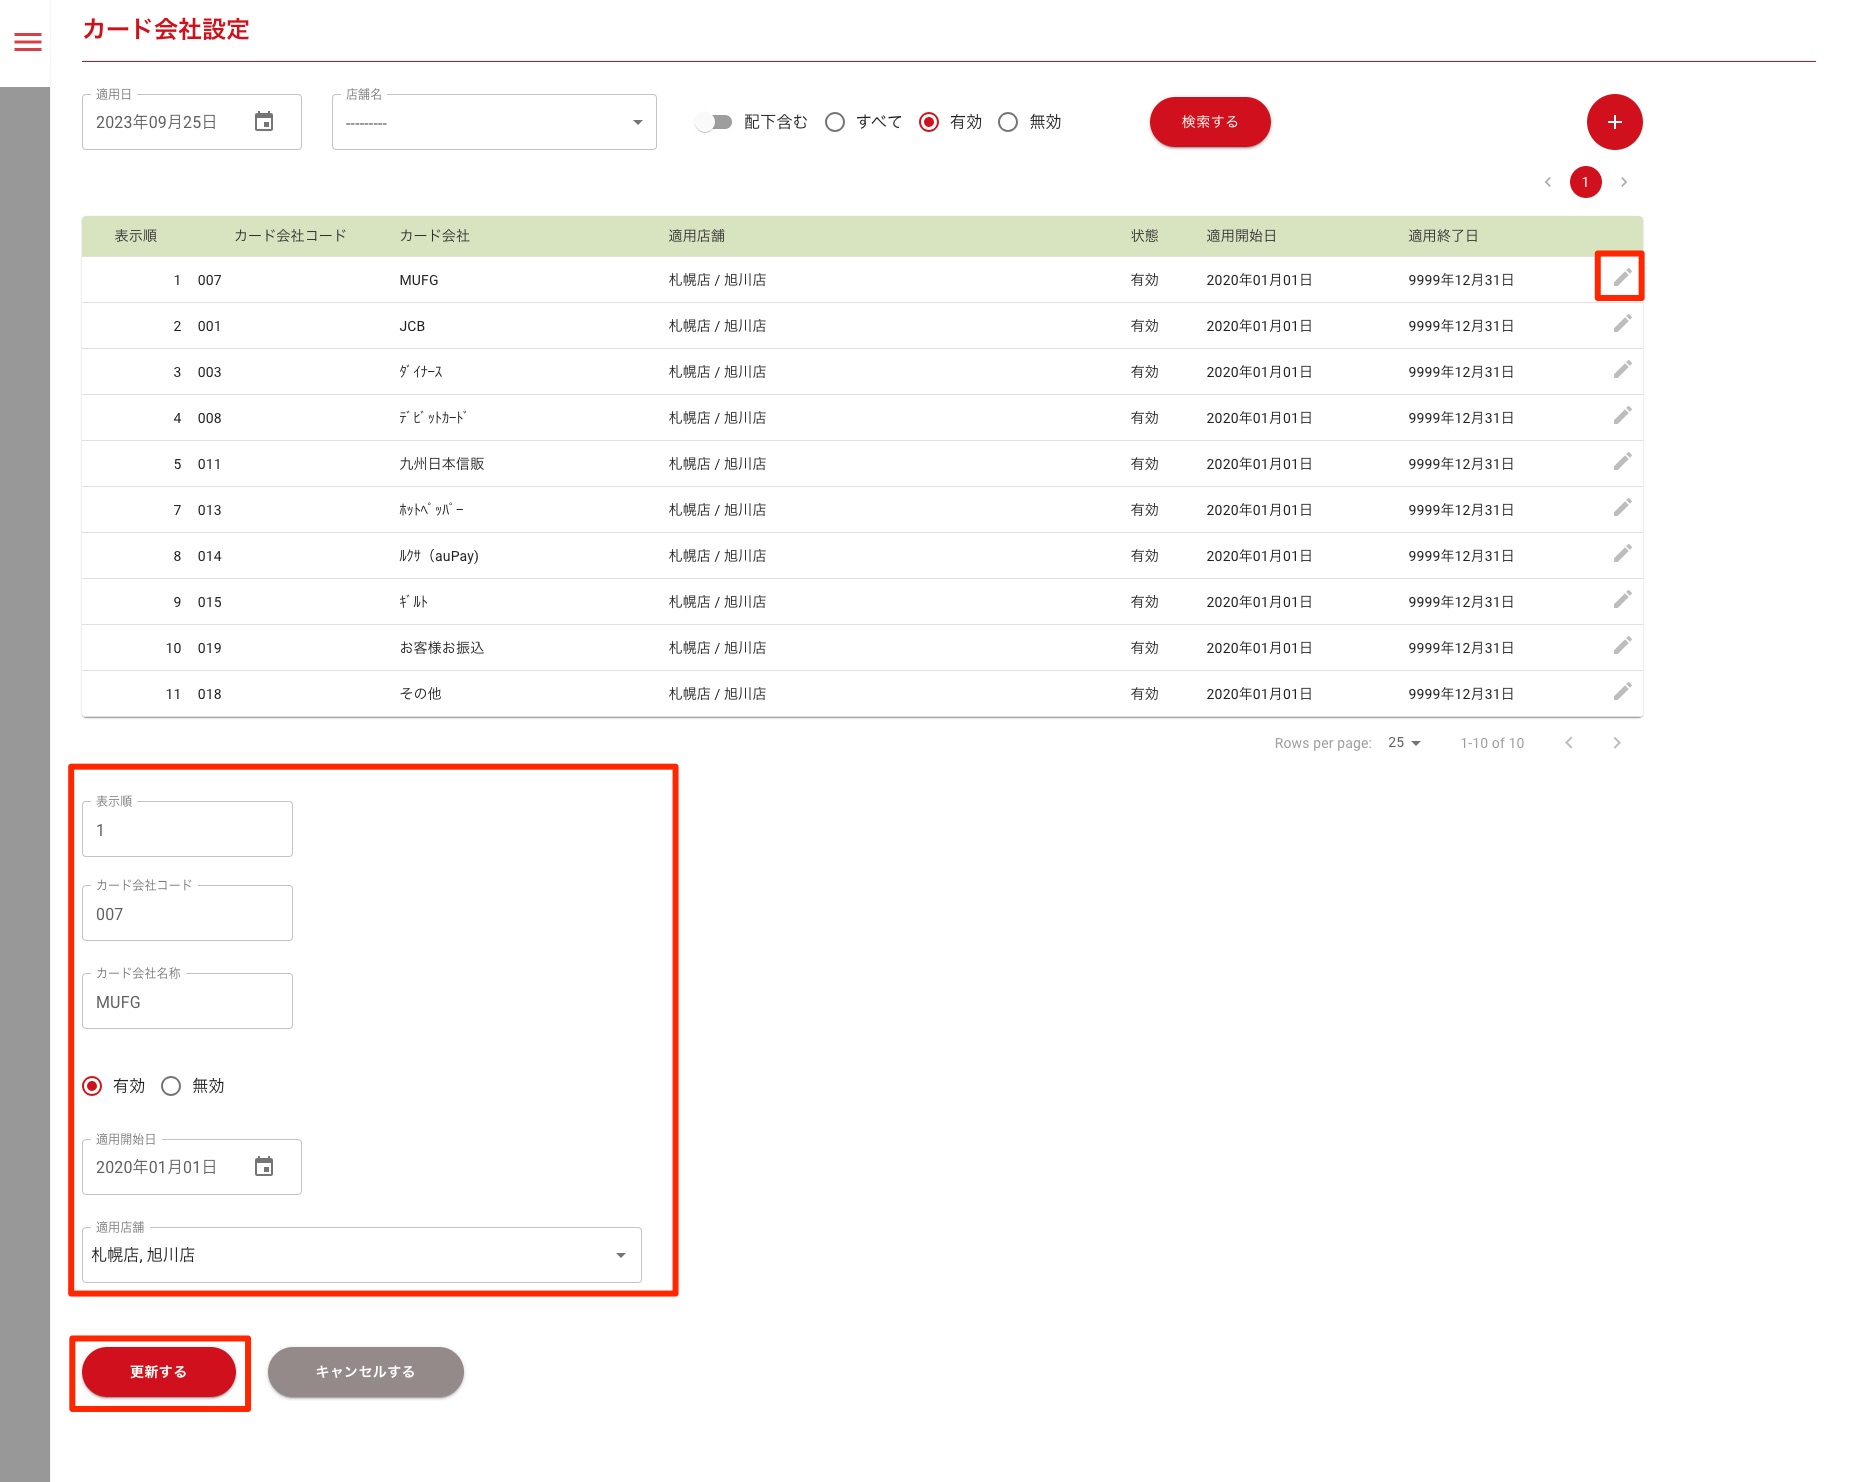Edit the お客様お振込 row via pencil

coord(1622,646)
